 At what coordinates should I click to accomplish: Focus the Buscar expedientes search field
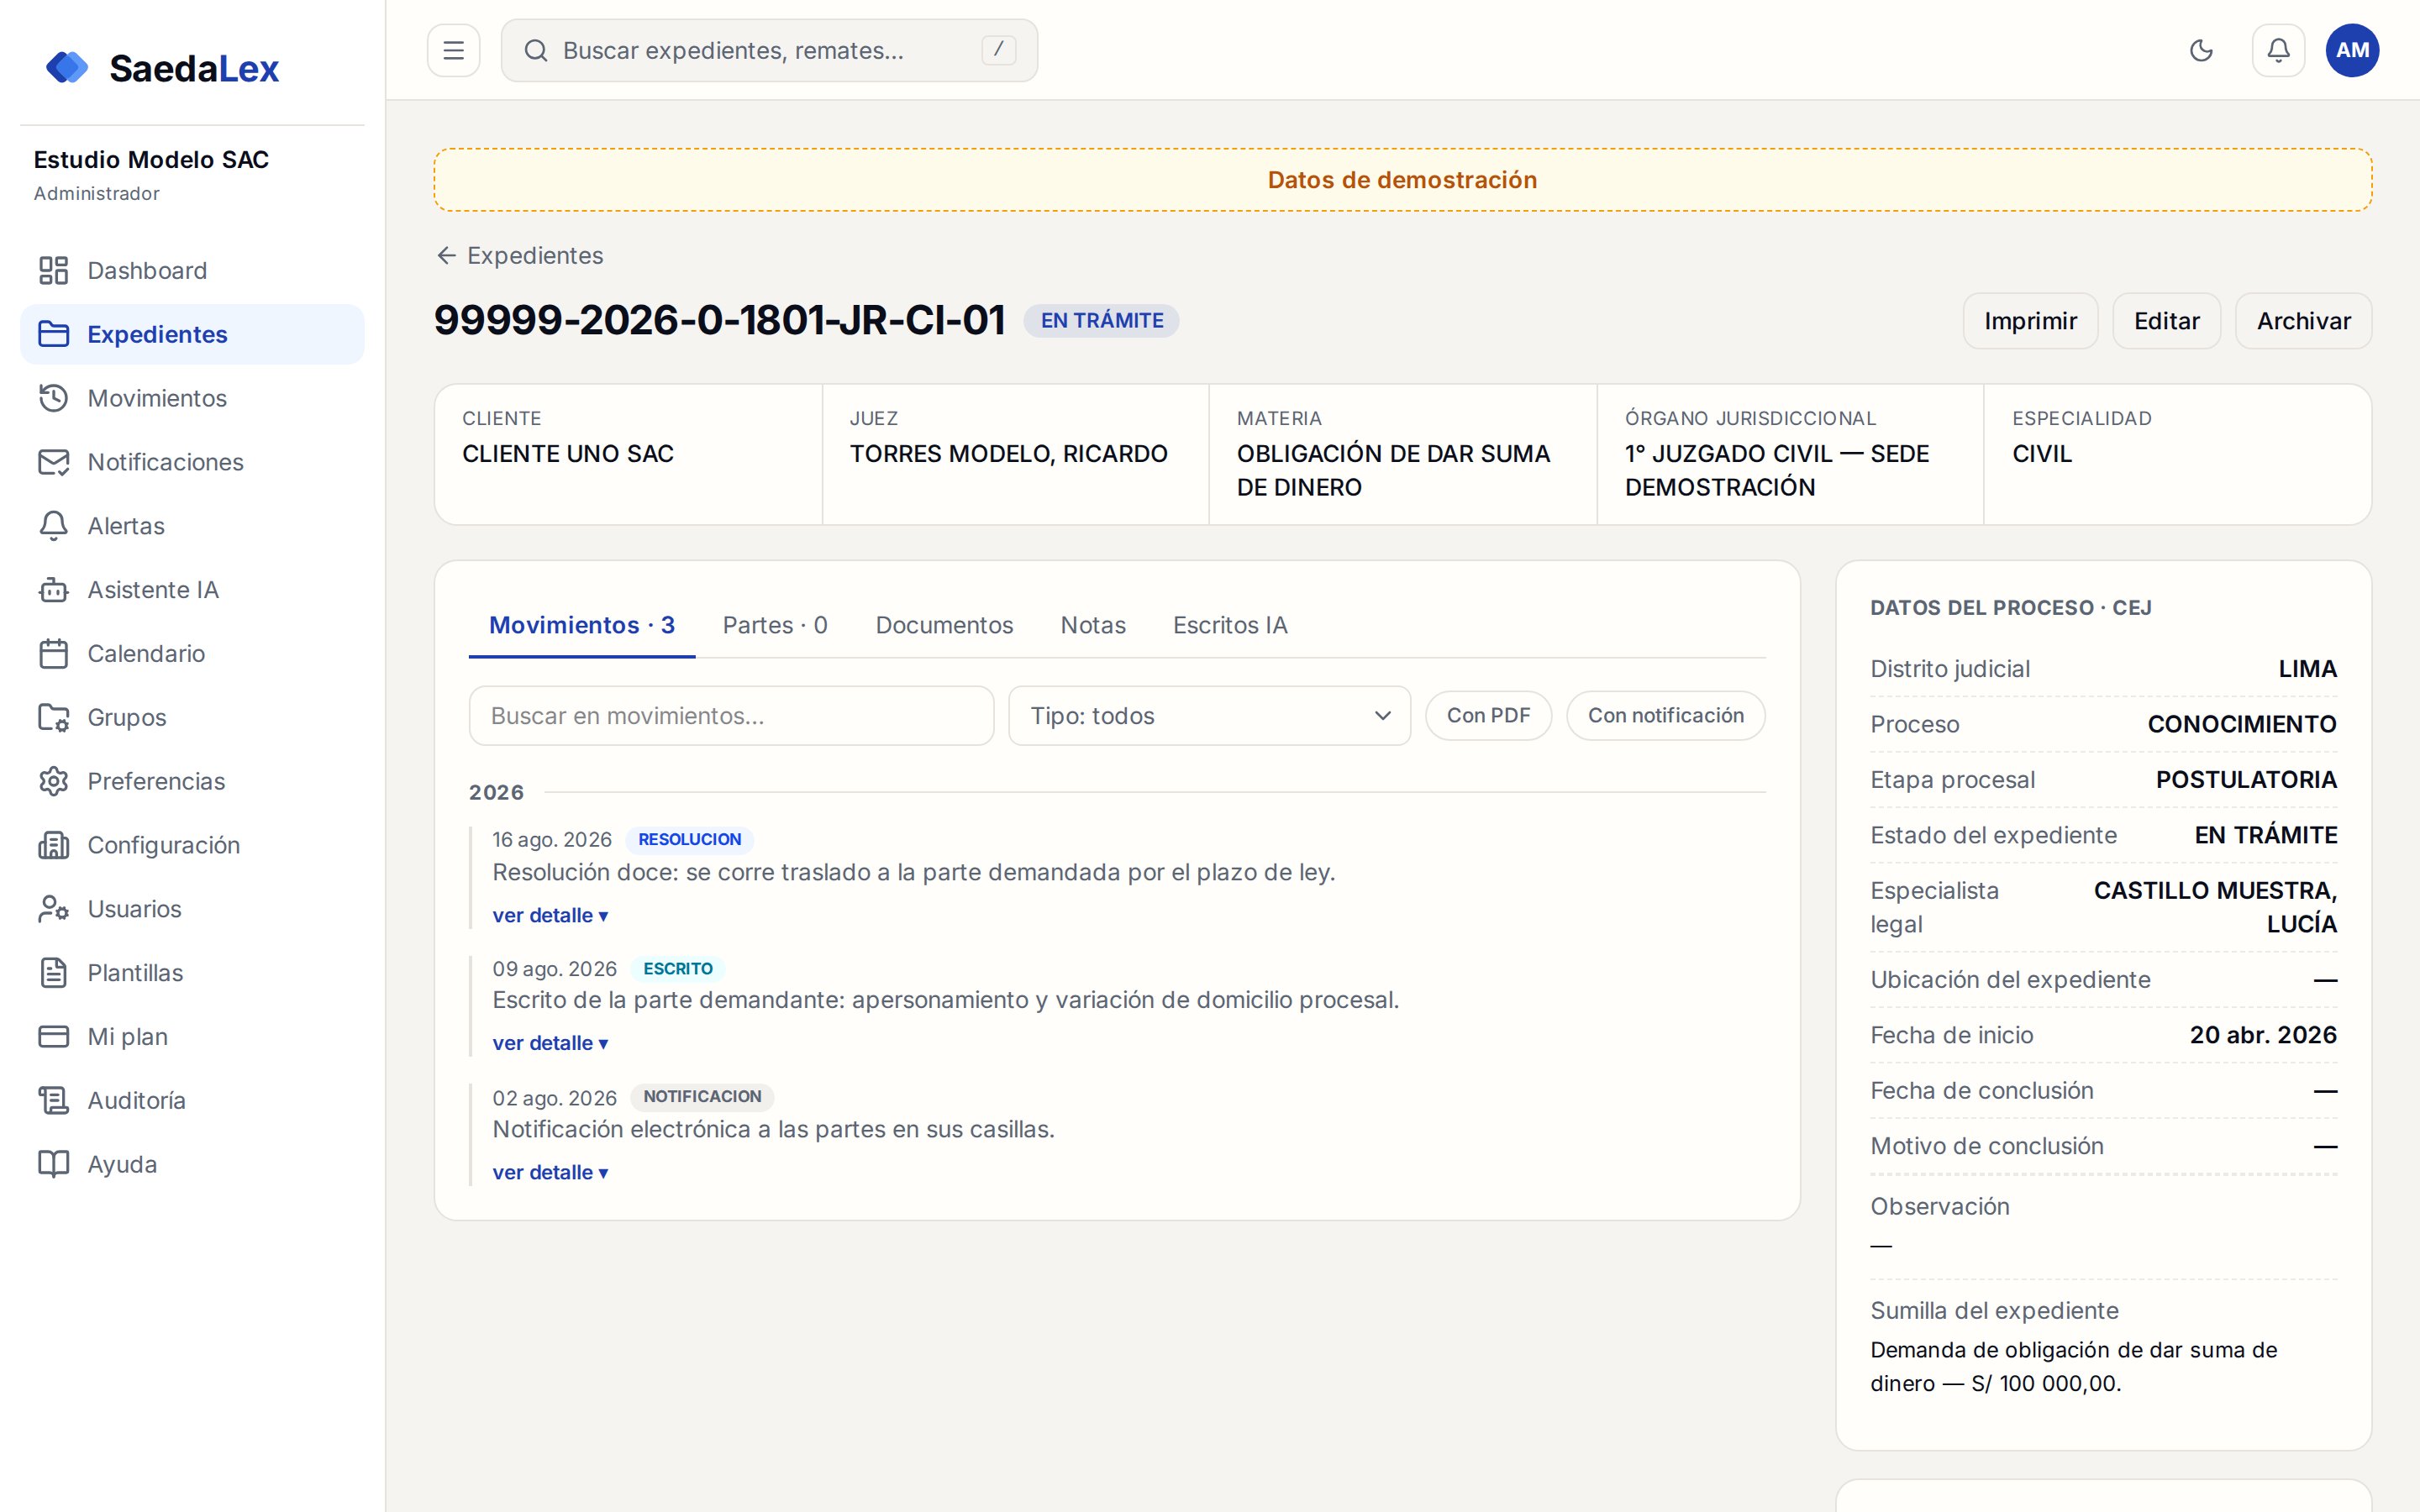click(x=769, y=50)
